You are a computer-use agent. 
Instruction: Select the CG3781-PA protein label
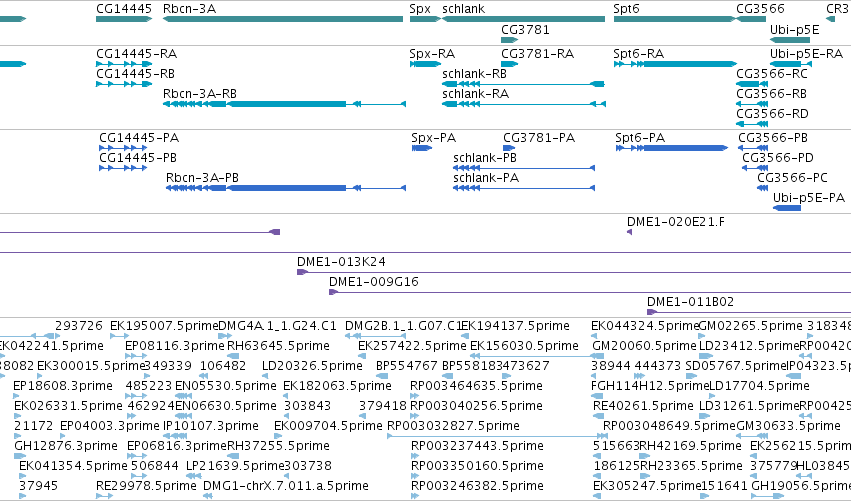click(x=539, y=138)
